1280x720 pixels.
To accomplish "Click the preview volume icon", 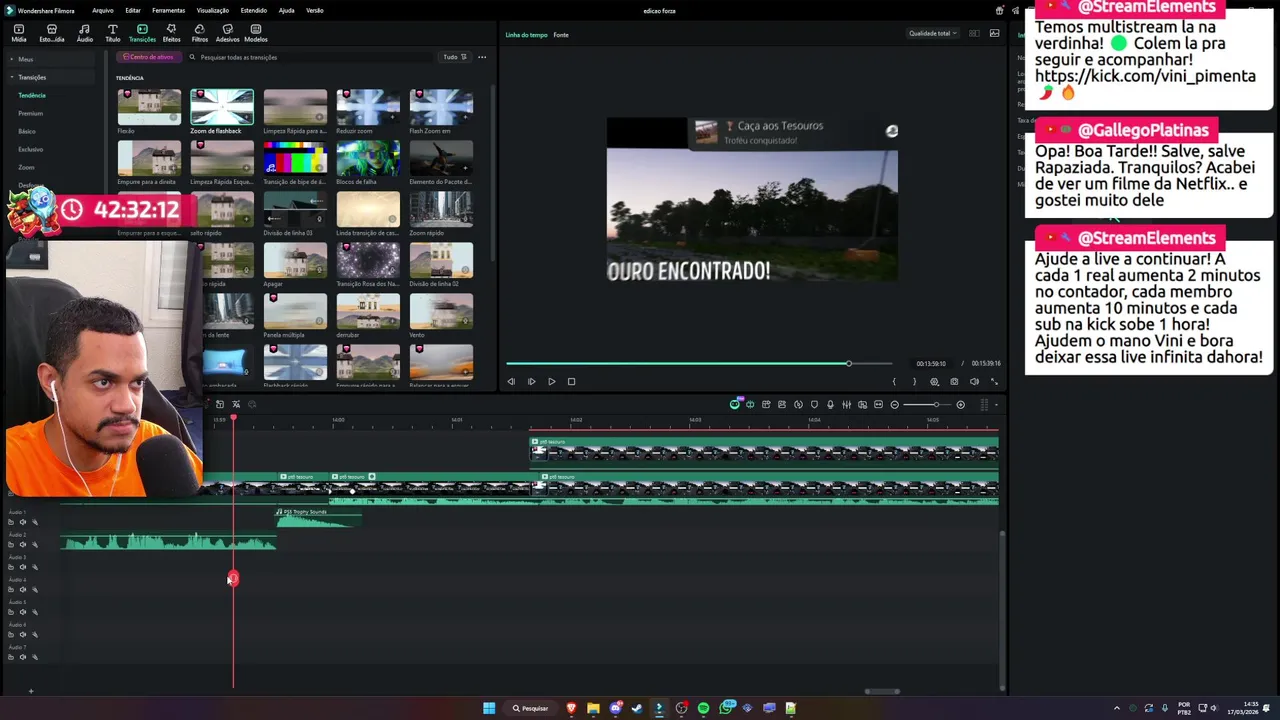I will tap(974, 381).
